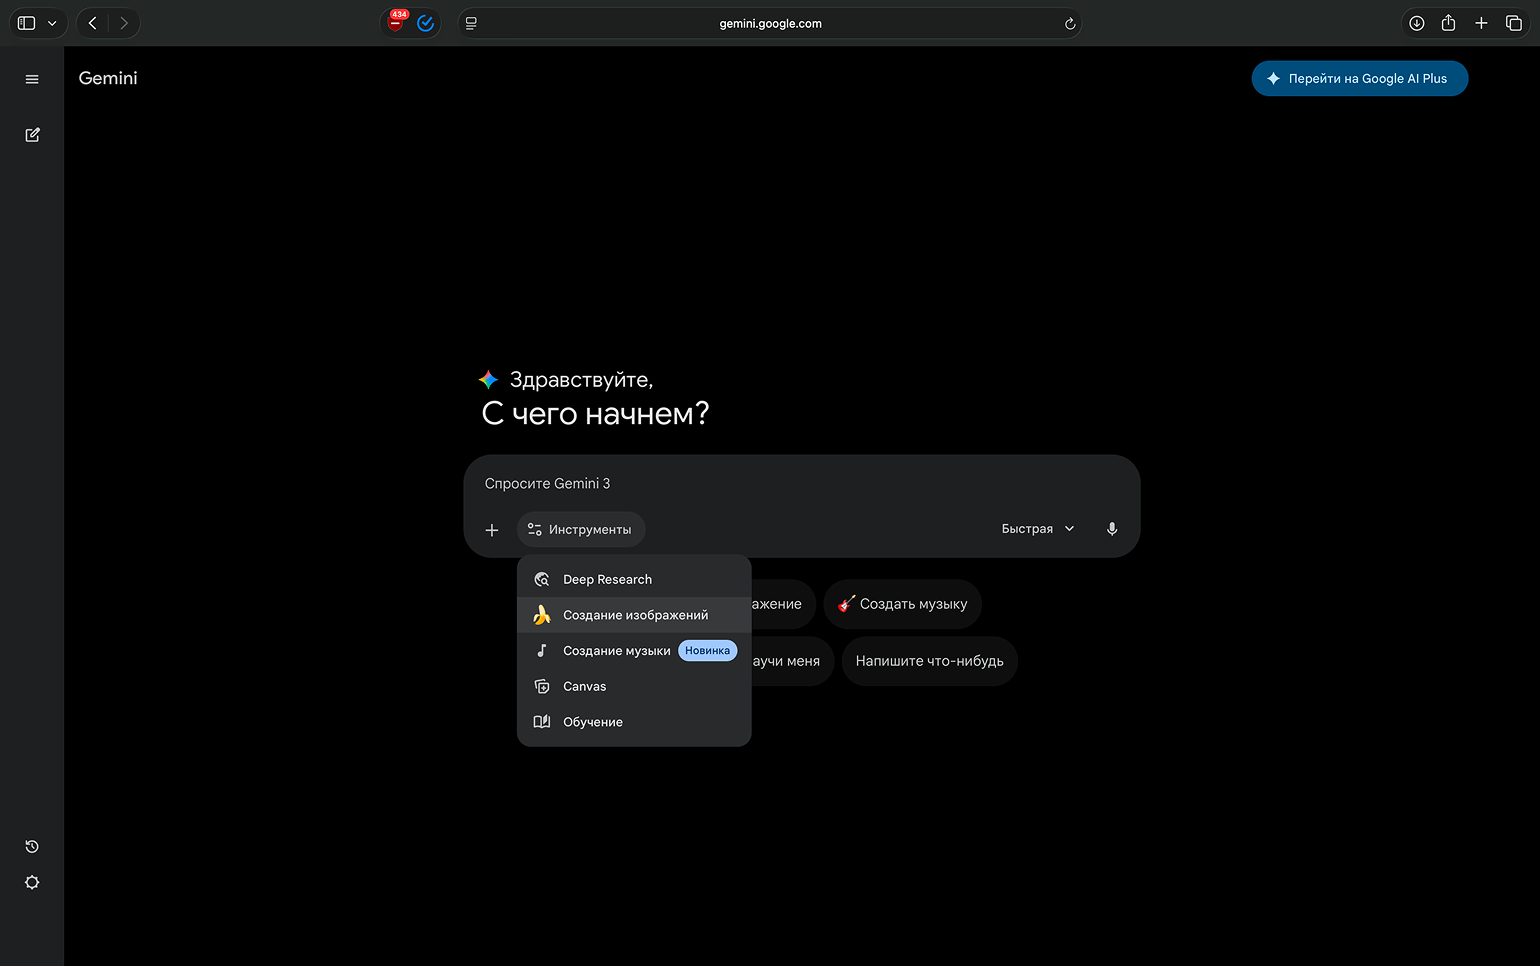Open the settings gear in the sidebar

coord(32,883)
